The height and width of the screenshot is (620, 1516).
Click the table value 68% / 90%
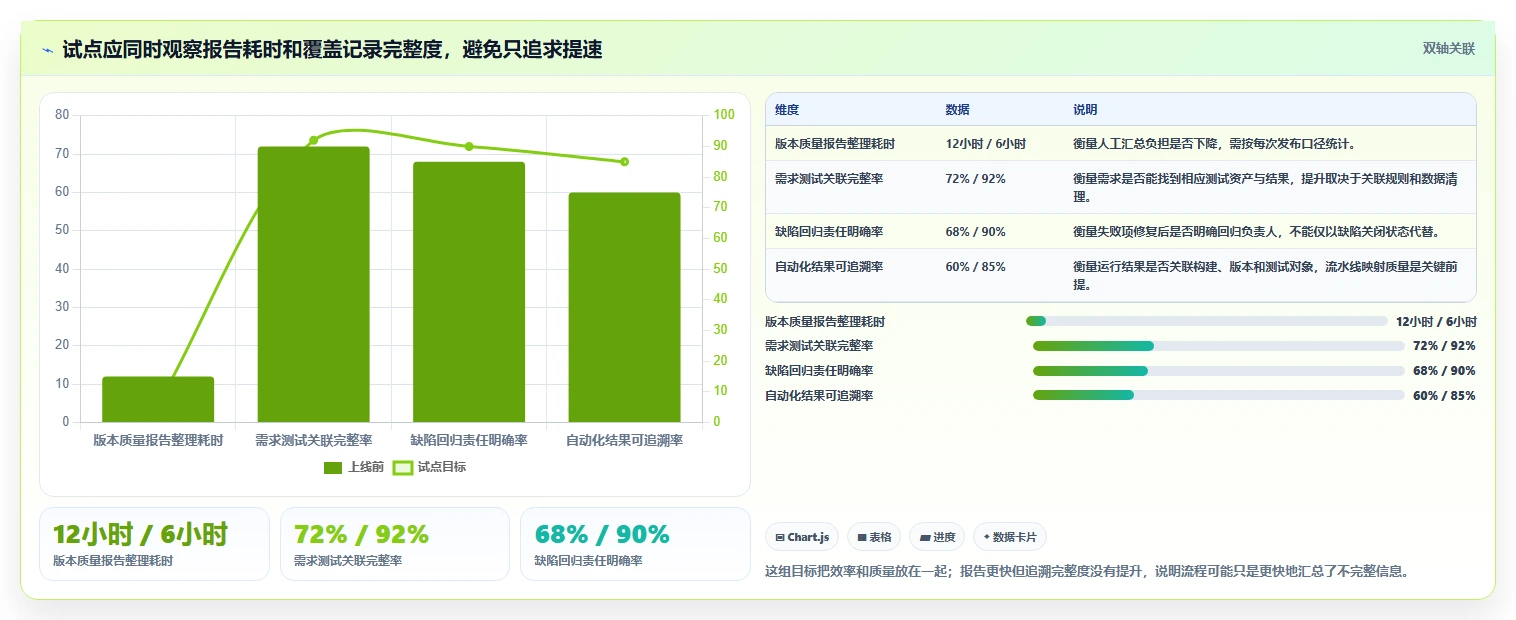coord(975,232)
